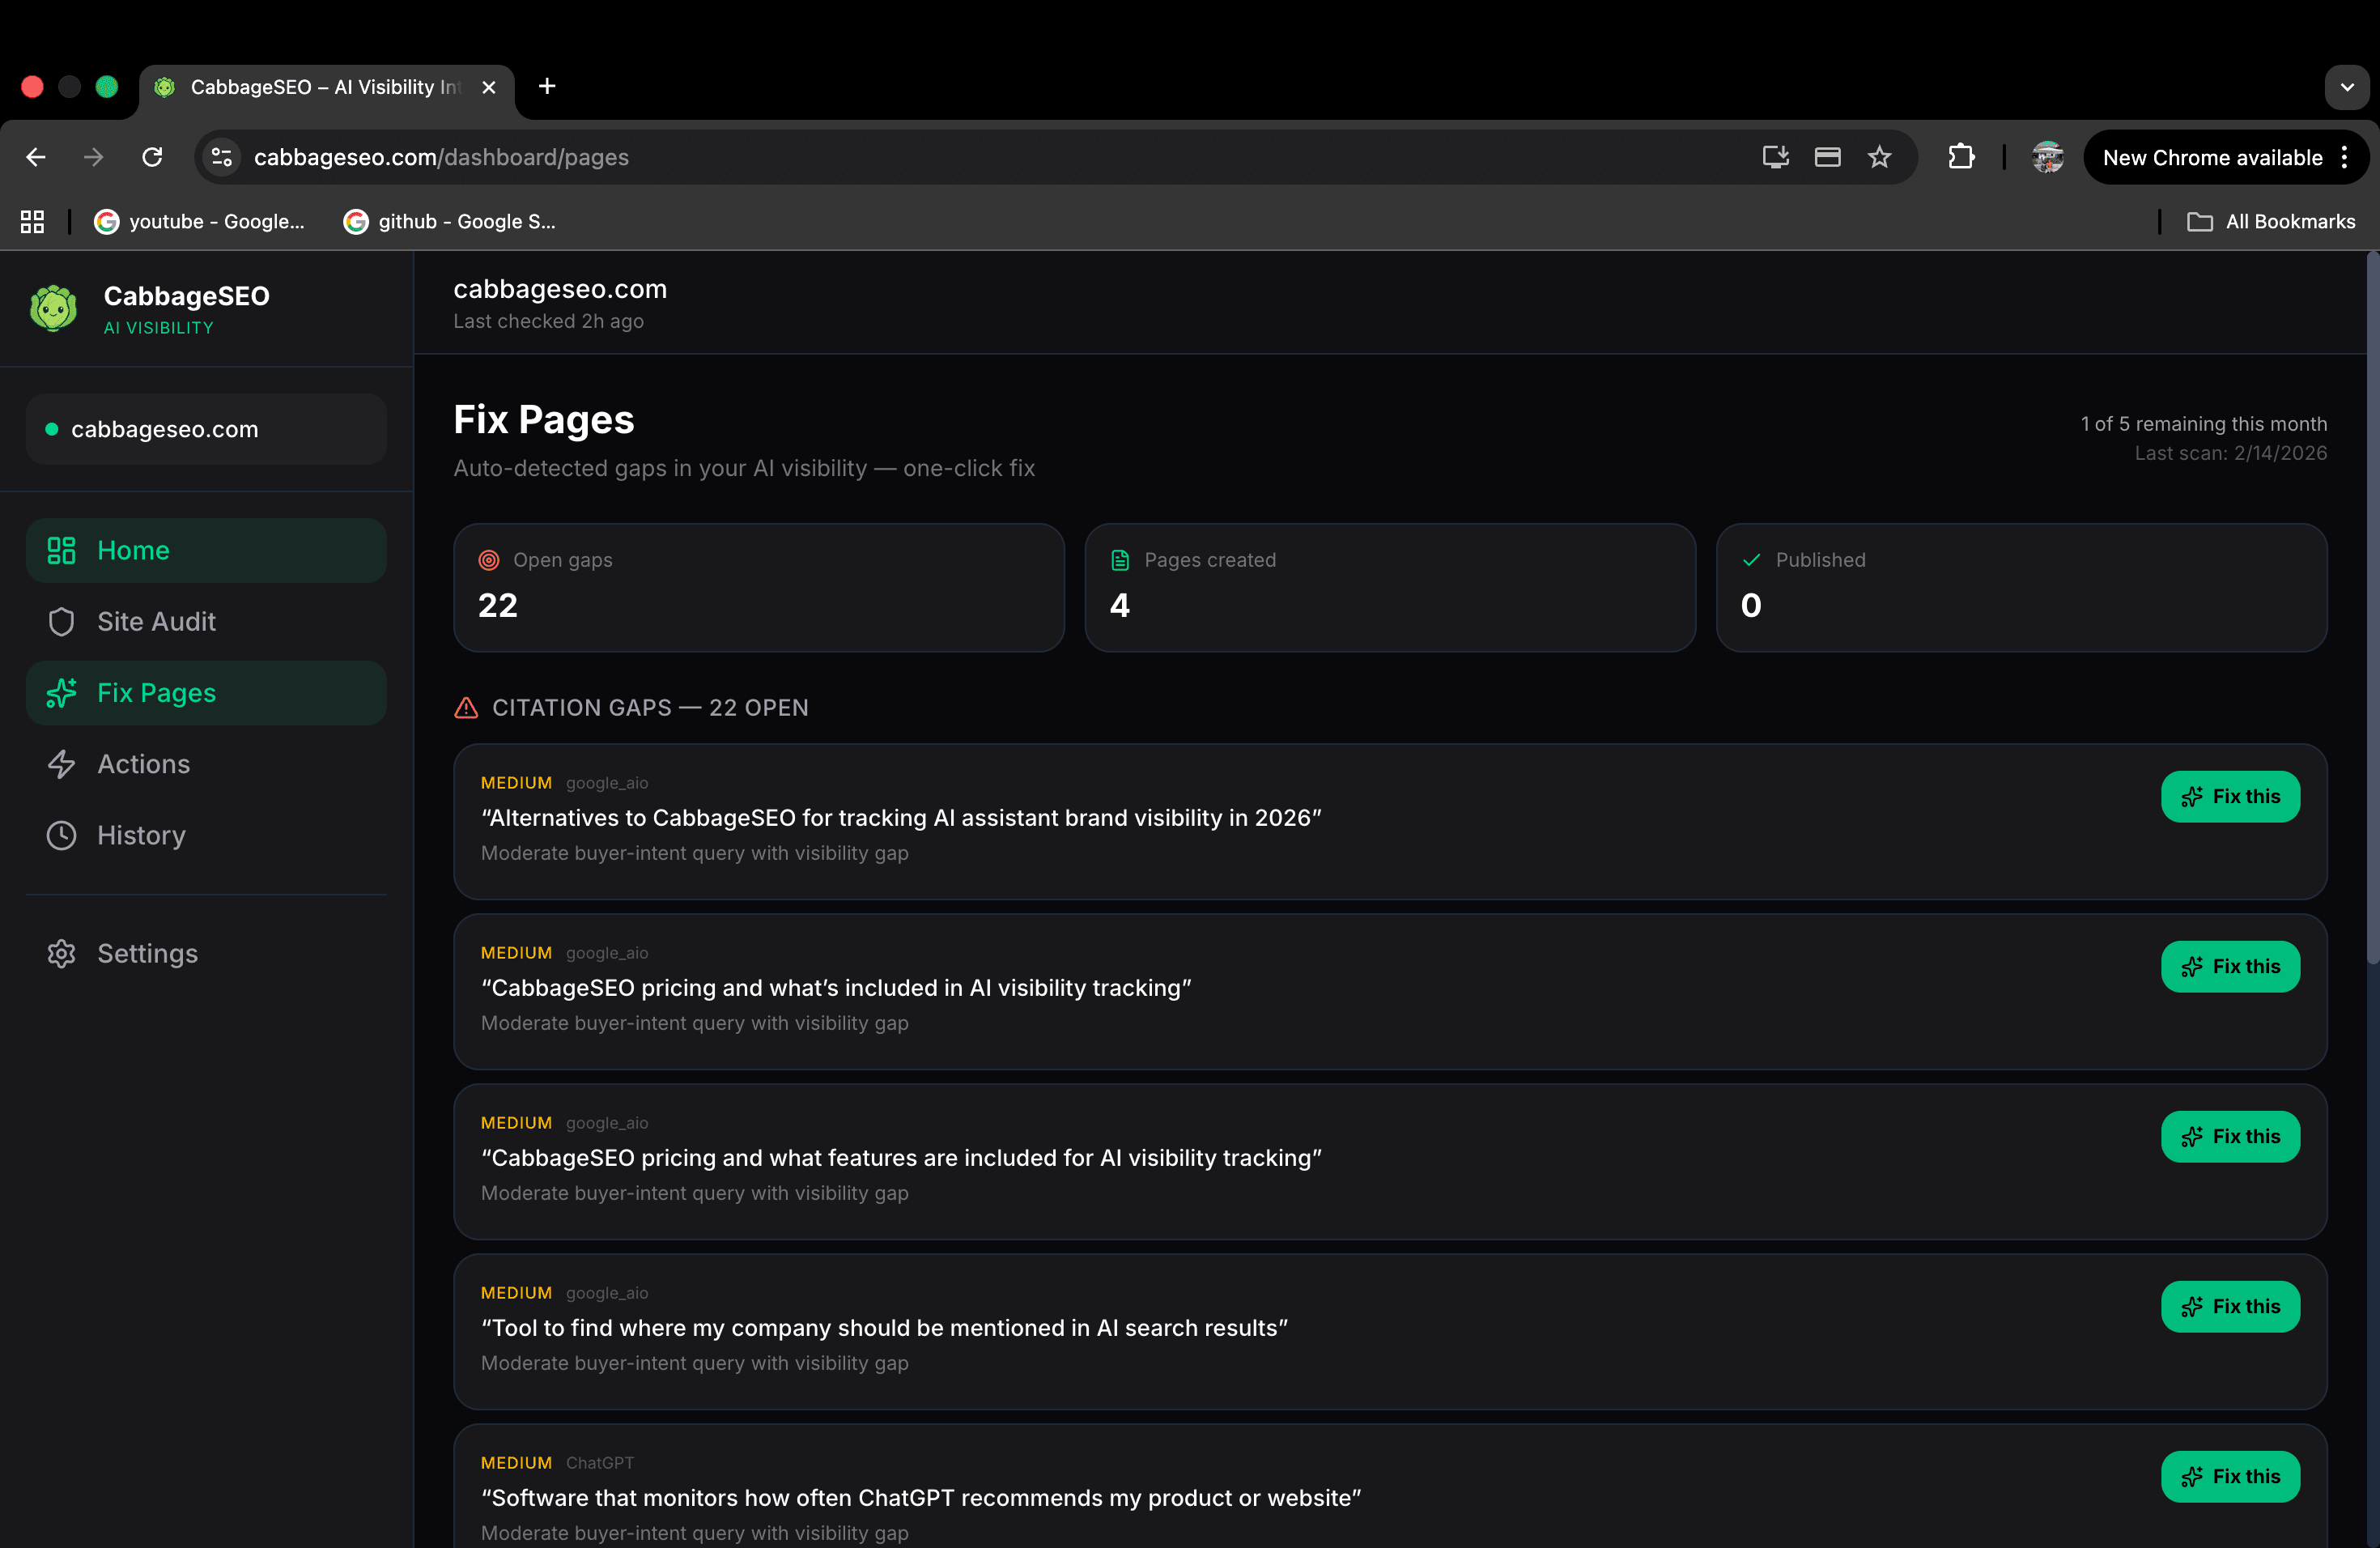The height and width of the screenshot is (1548, 2380).
Task: Click inside the address bar
Action: point(700,157)
